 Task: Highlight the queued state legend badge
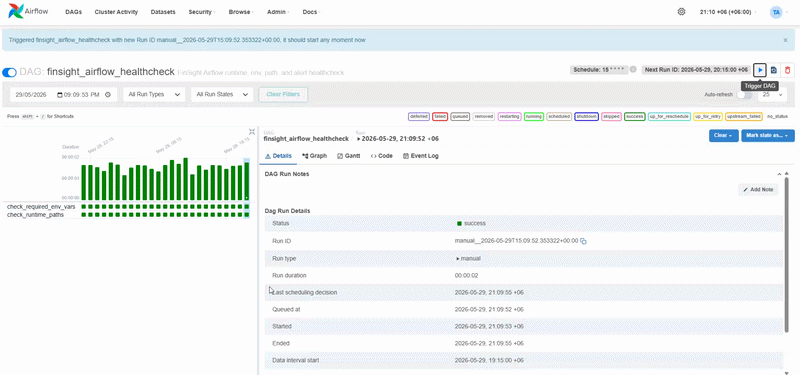pyautogui.click(x=460, y=117)
